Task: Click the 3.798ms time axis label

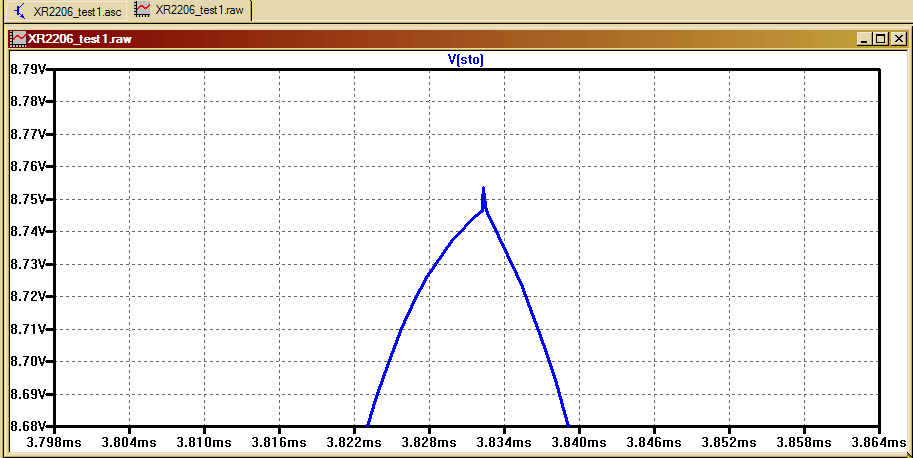Action: tap(54, 443)
